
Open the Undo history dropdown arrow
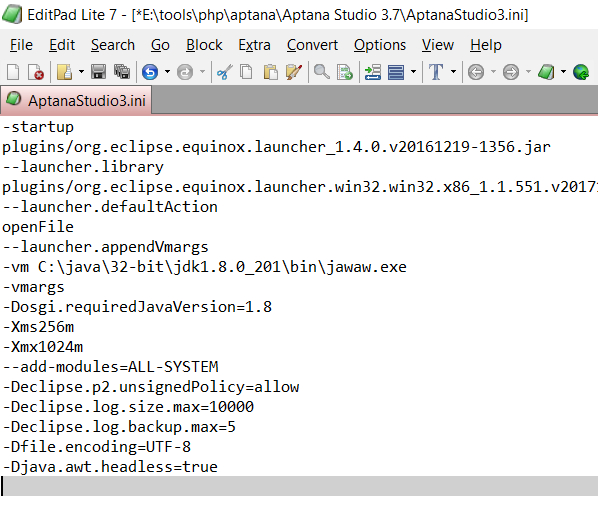click(x=167, y=71)
